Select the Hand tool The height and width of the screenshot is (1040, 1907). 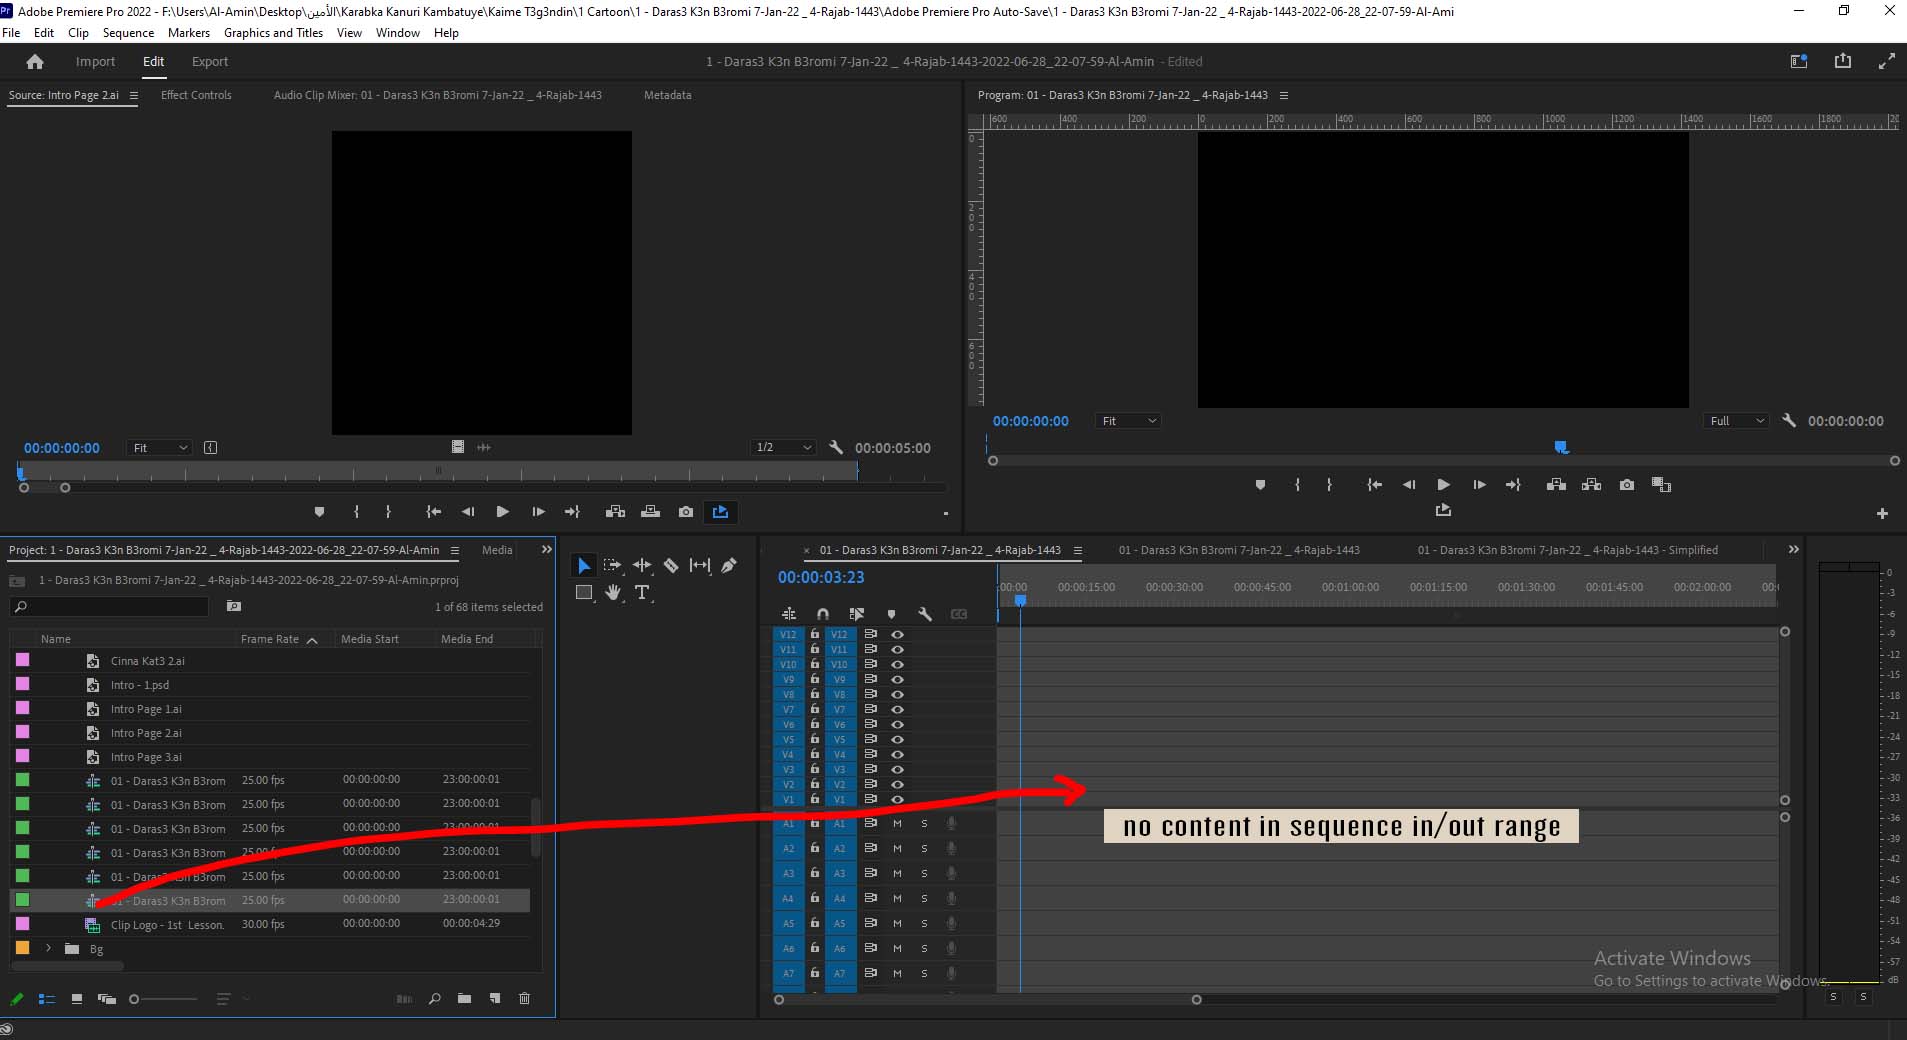pos(613,593)
